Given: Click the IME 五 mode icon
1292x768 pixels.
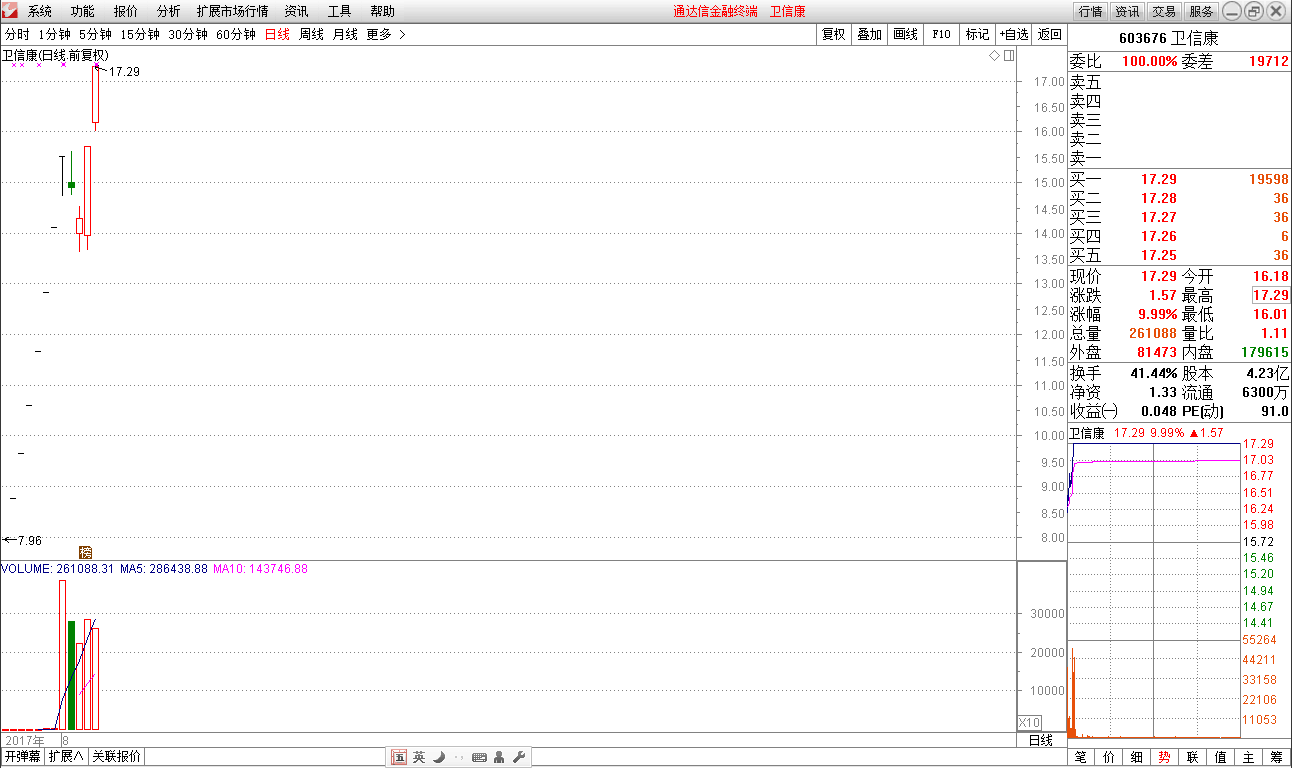Looking at the screenshot, I should [399, 757].
